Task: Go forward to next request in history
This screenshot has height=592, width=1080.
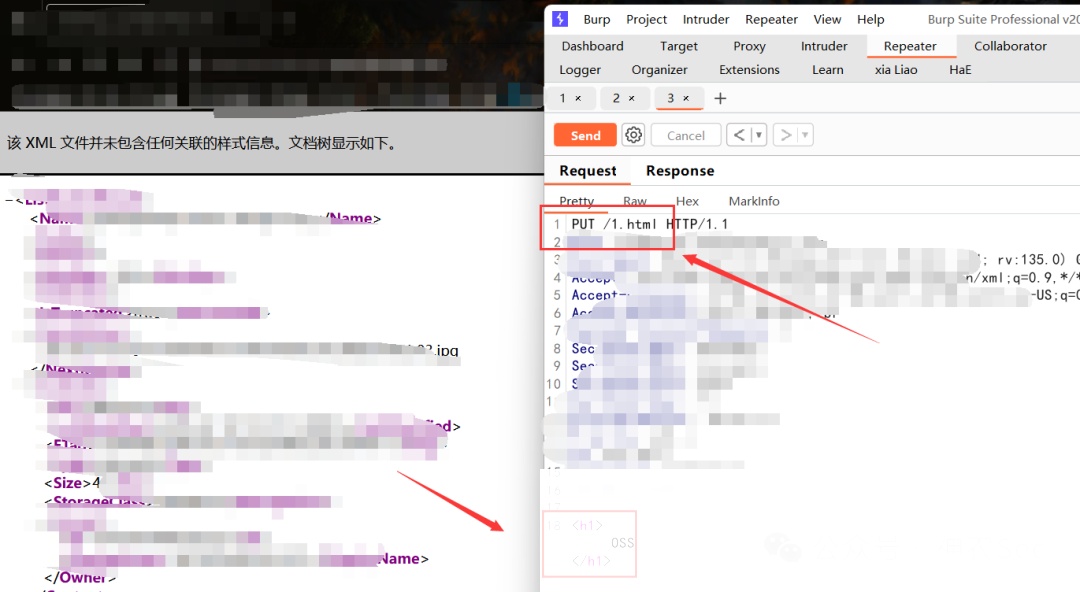Action: click(785, 134)
